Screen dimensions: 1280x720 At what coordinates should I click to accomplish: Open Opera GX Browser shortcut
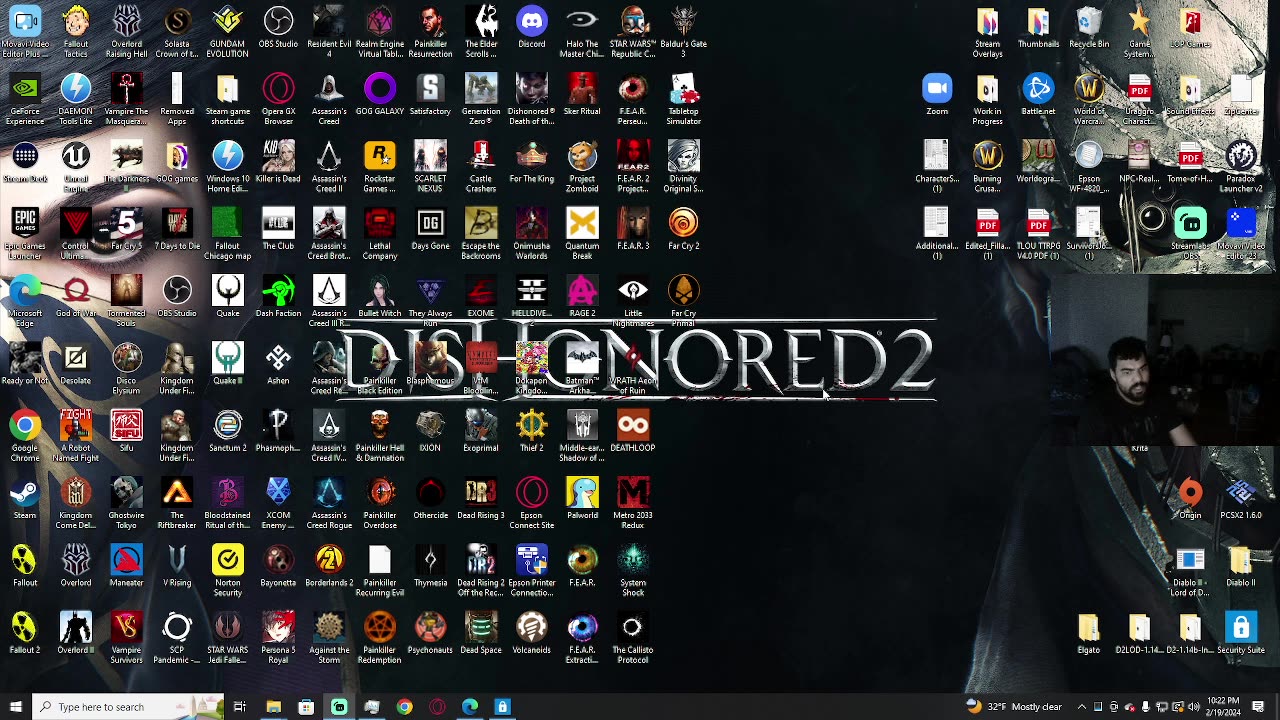pyautogui.click(x=278, y=98)
